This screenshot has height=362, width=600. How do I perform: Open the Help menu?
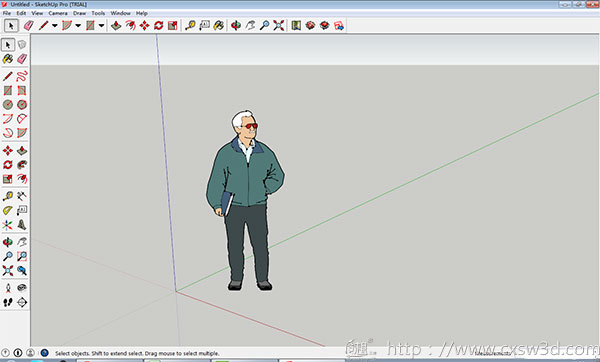[142, 13]
